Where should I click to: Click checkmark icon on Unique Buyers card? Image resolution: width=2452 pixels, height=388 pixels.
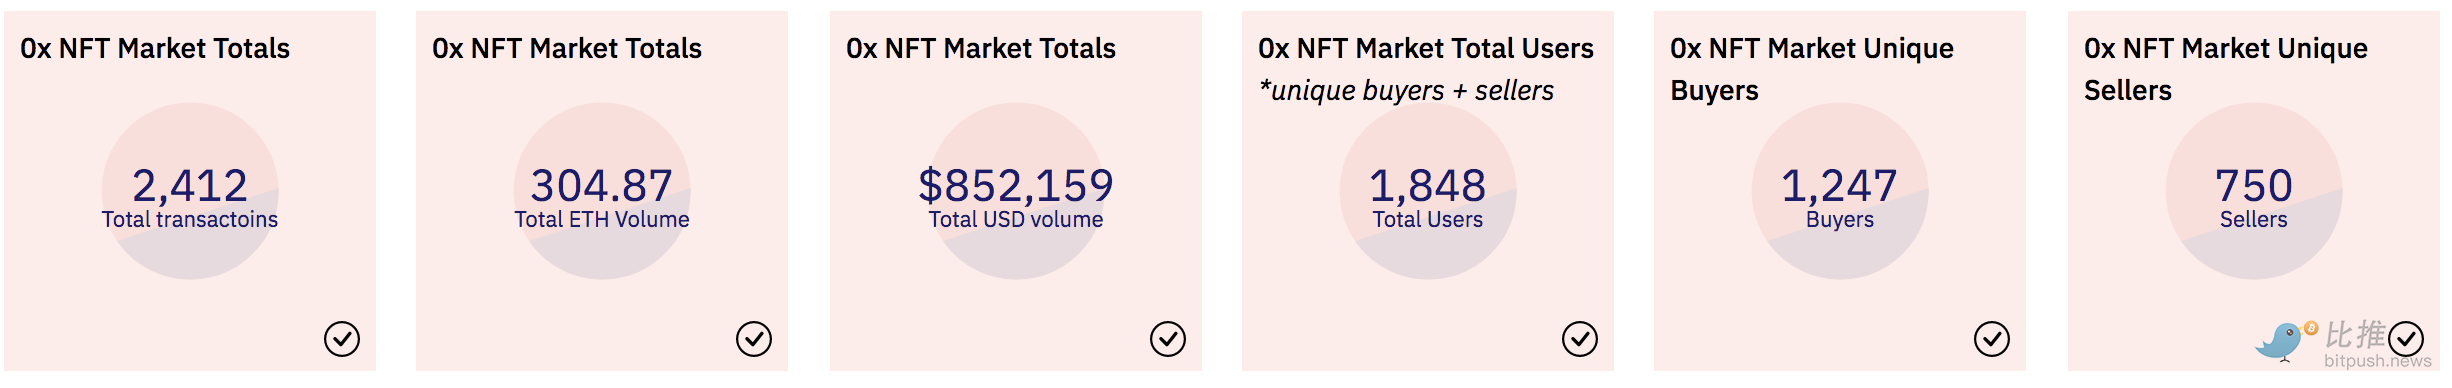[x=1992, y=339]
